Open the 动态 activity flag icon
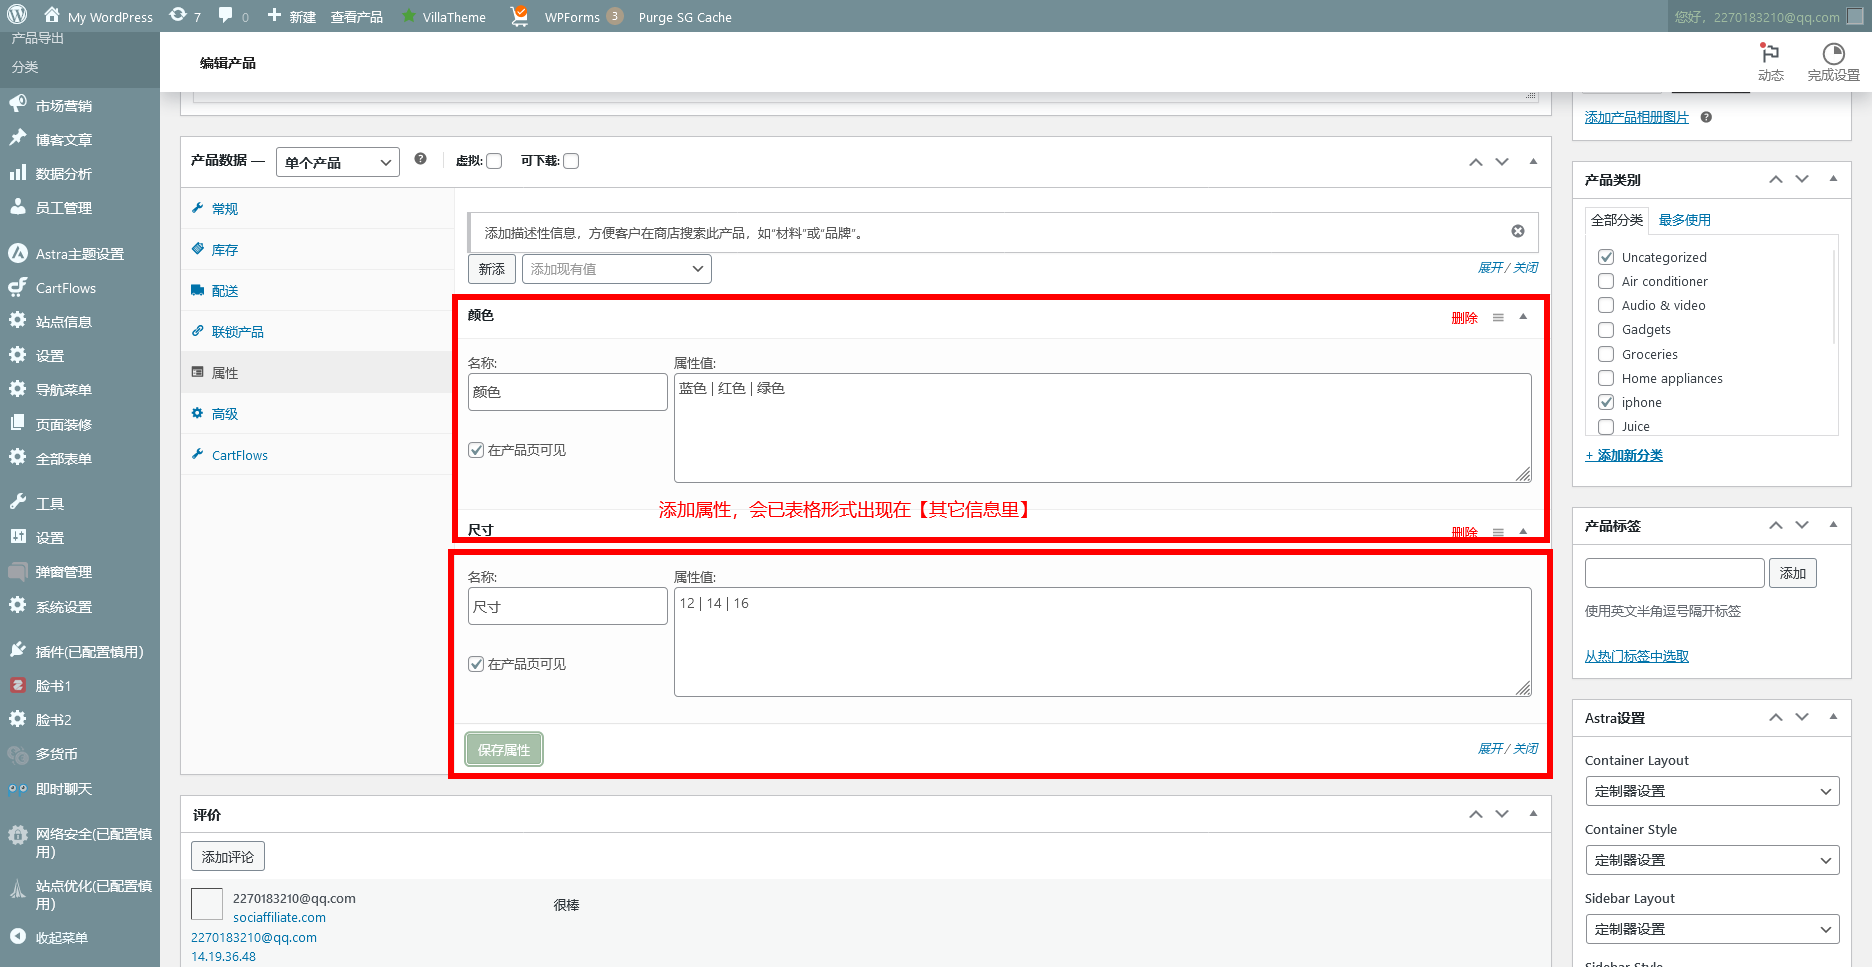The image size is (1872, 967). [1770, 53]
